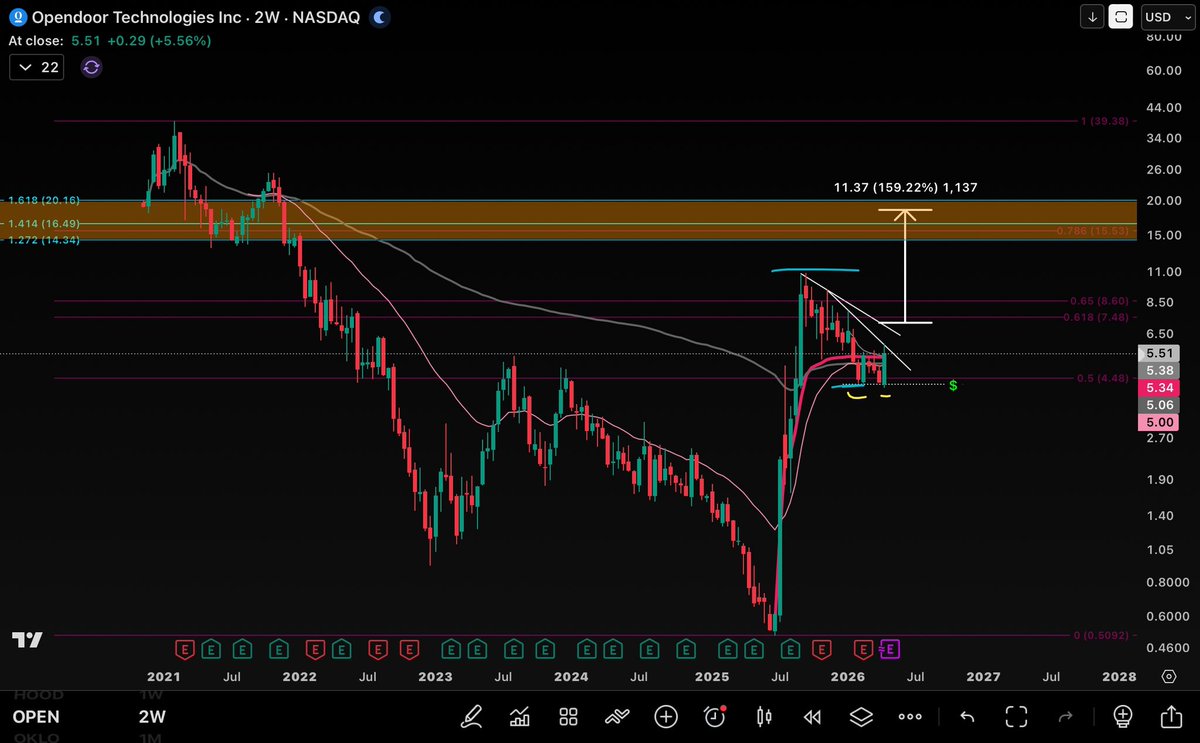Open the stacked layers object tree icon

tap(862, 716)
